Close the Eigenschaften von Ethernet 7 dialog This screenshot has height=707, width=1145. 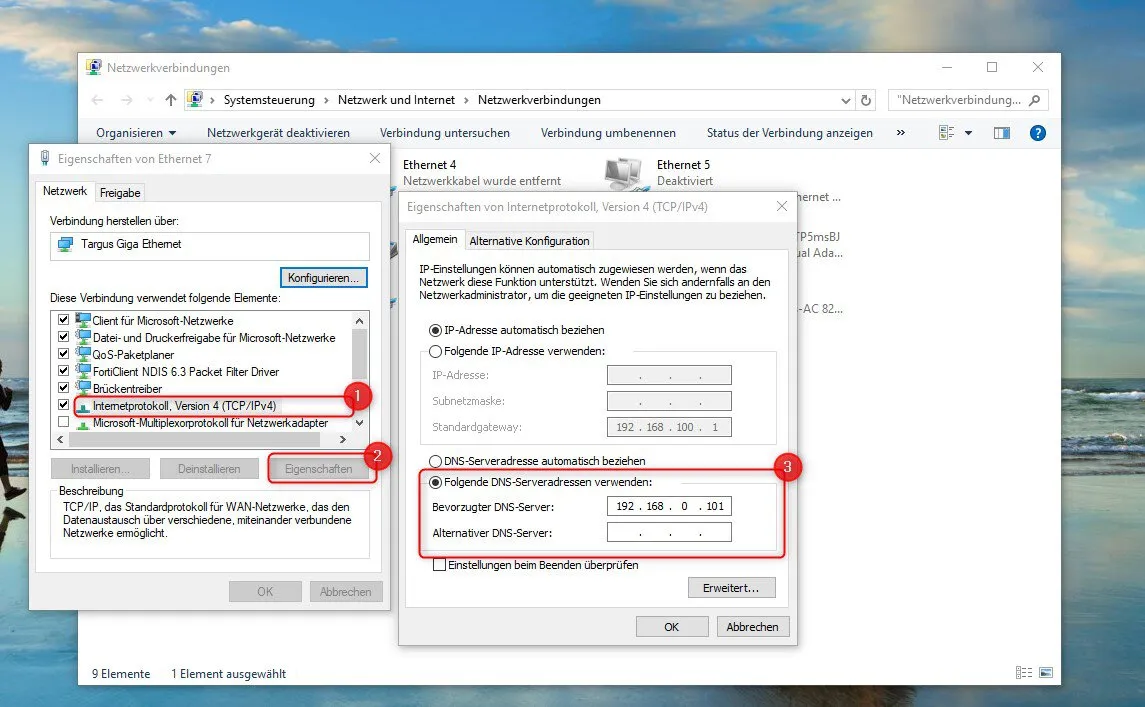375,158
